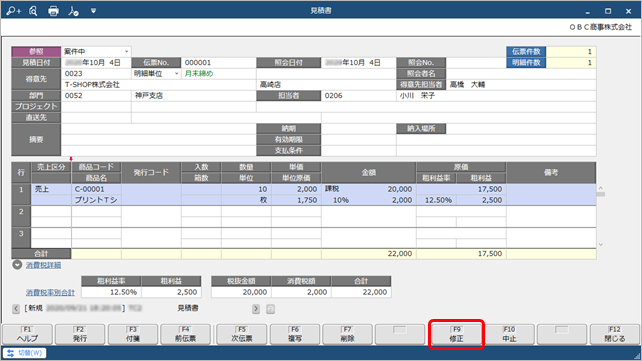Click the F6 複写 button
This screenshot has height=361, width=642.
click(295, 334)
